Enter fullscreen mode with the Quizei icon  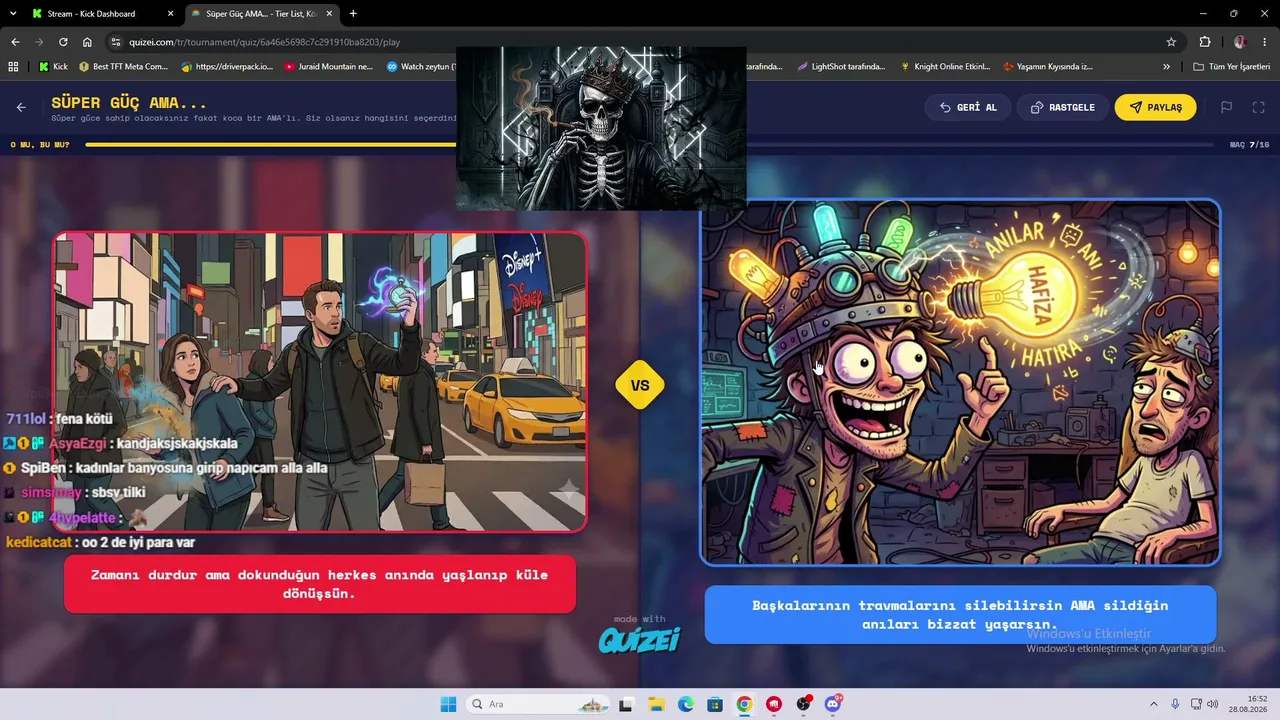point(1259,107)
